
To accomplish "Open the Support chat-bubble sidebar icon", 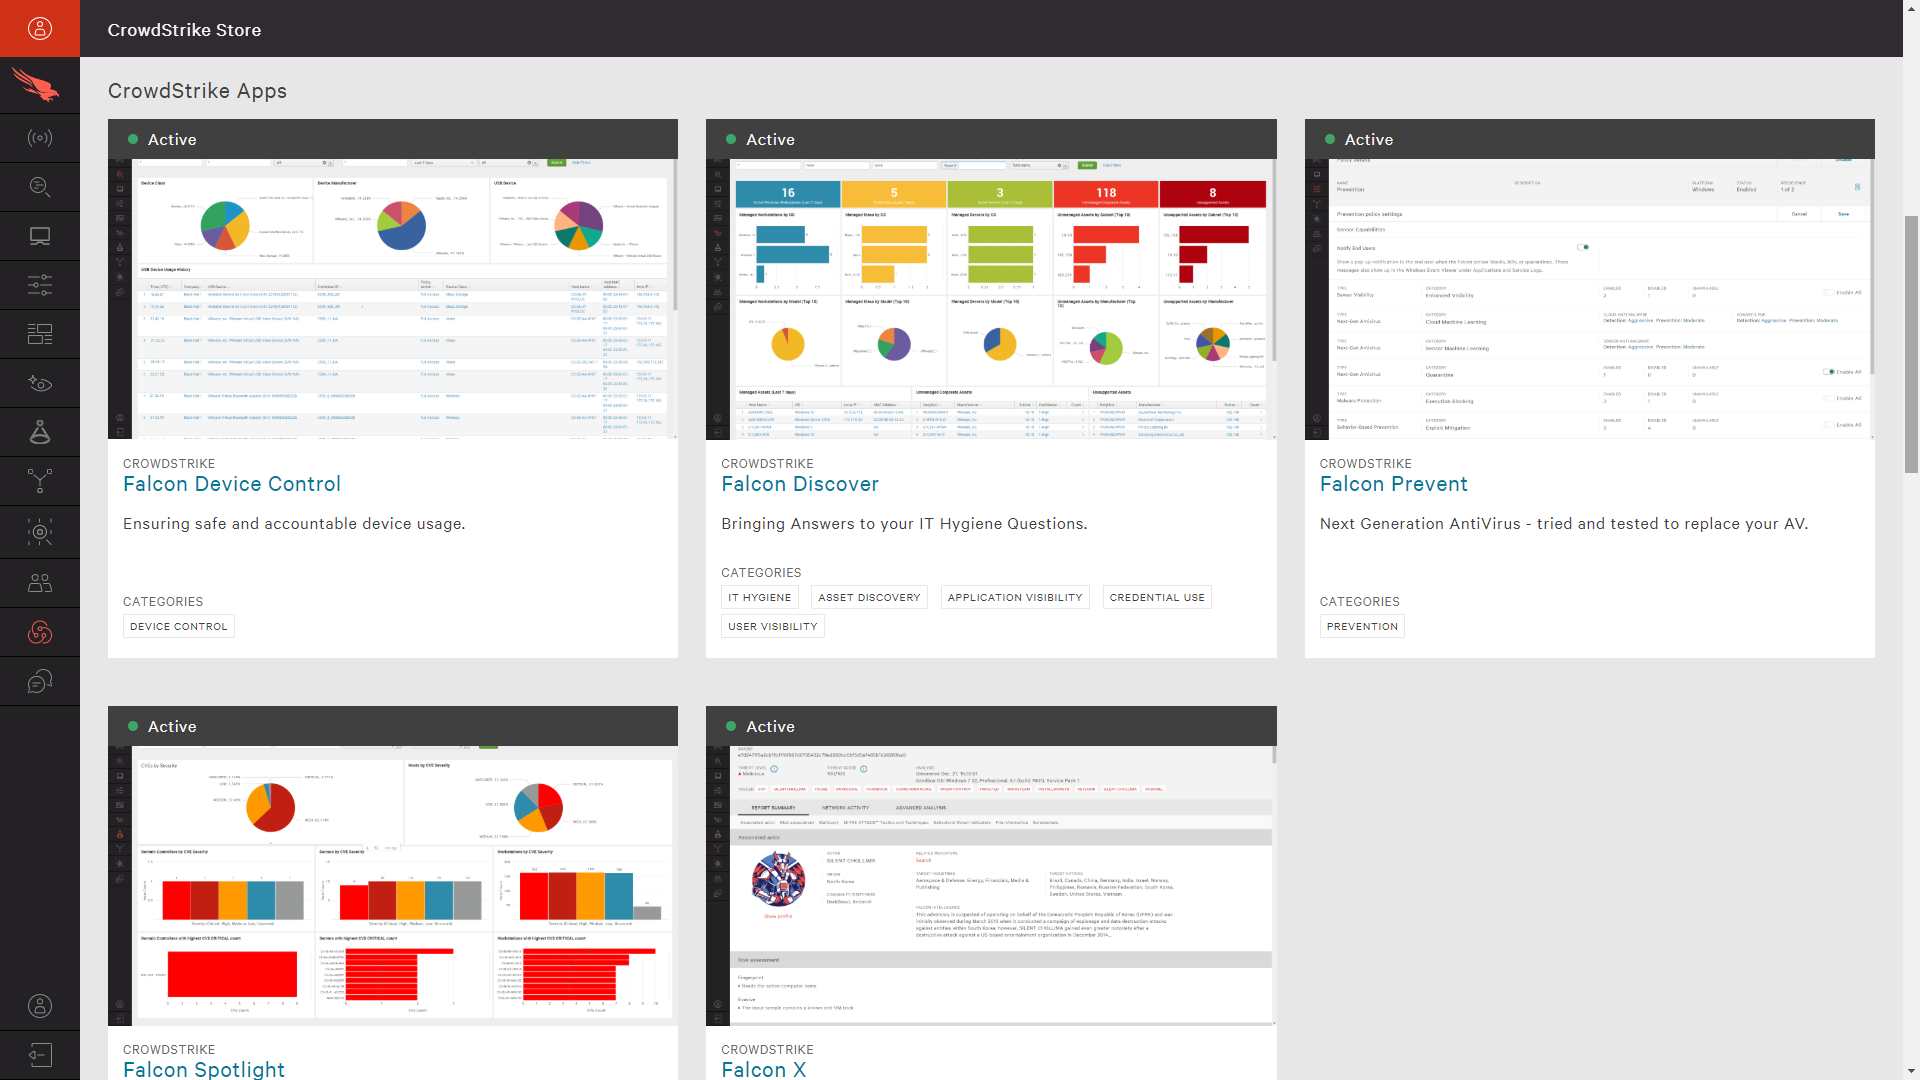I will point(40,682).
